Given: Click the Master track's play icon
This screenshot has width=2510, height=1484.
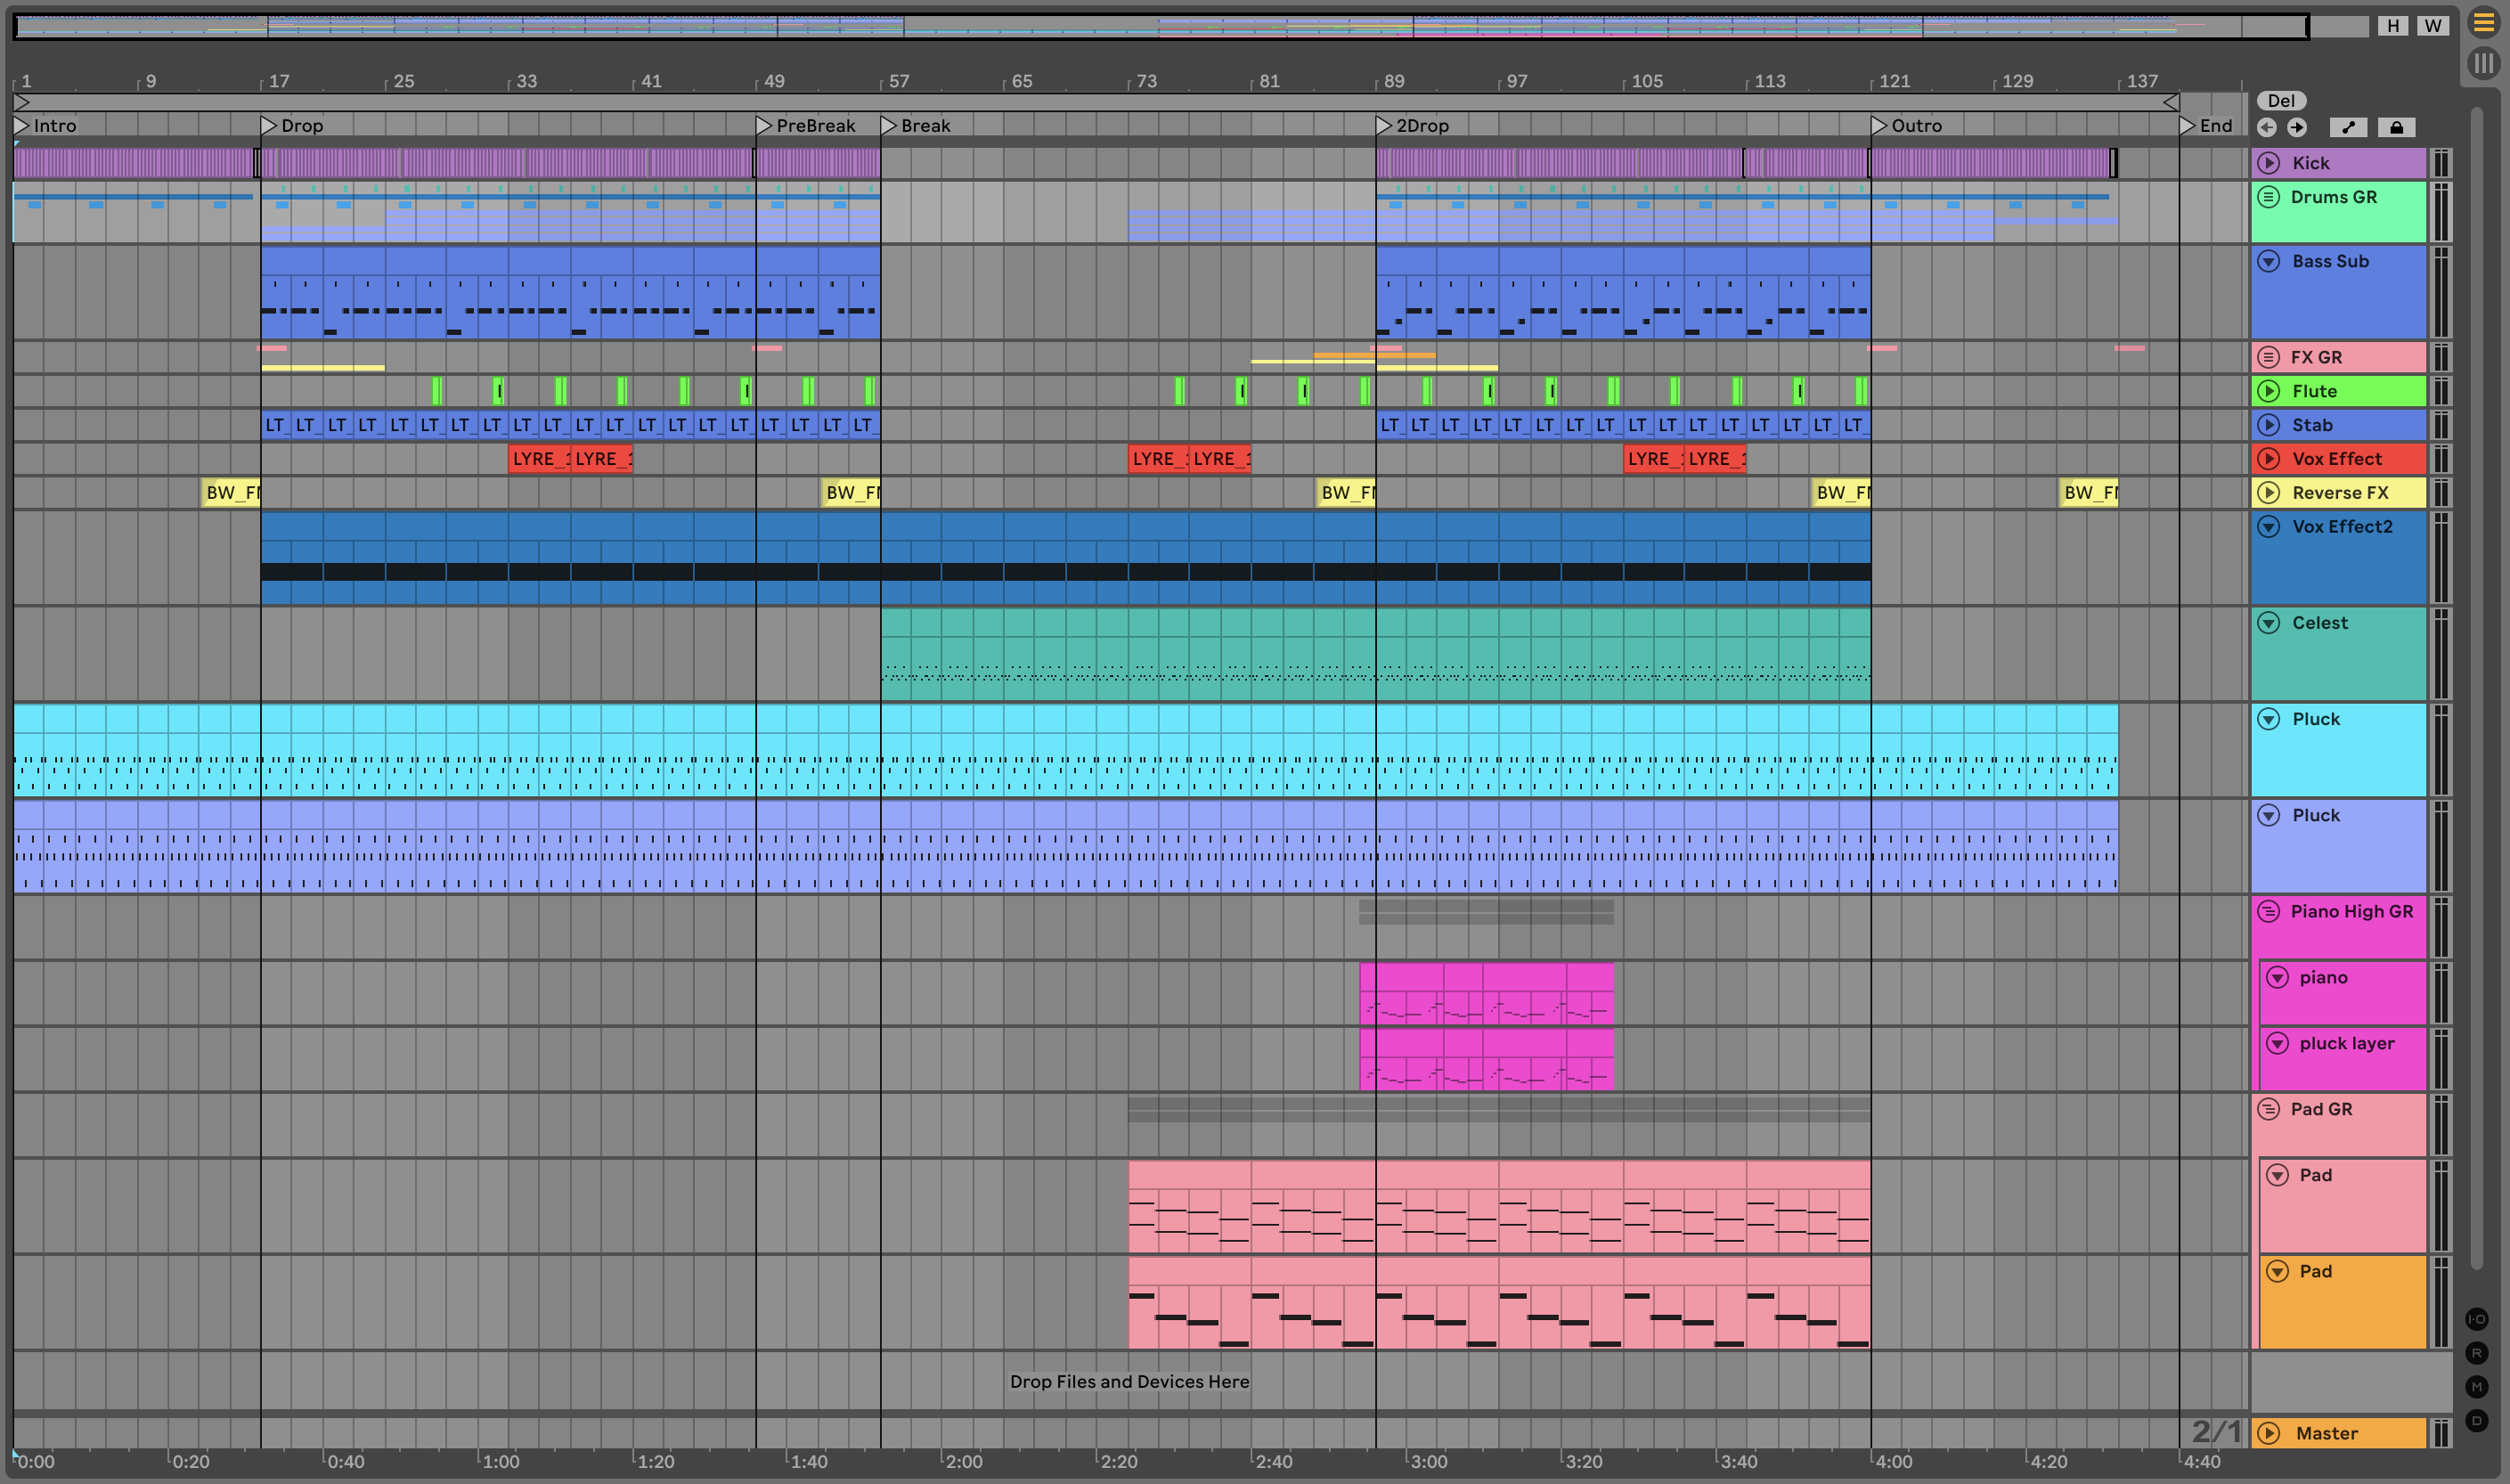Looking at the screenshot, I should [x=2269, y=1433].
